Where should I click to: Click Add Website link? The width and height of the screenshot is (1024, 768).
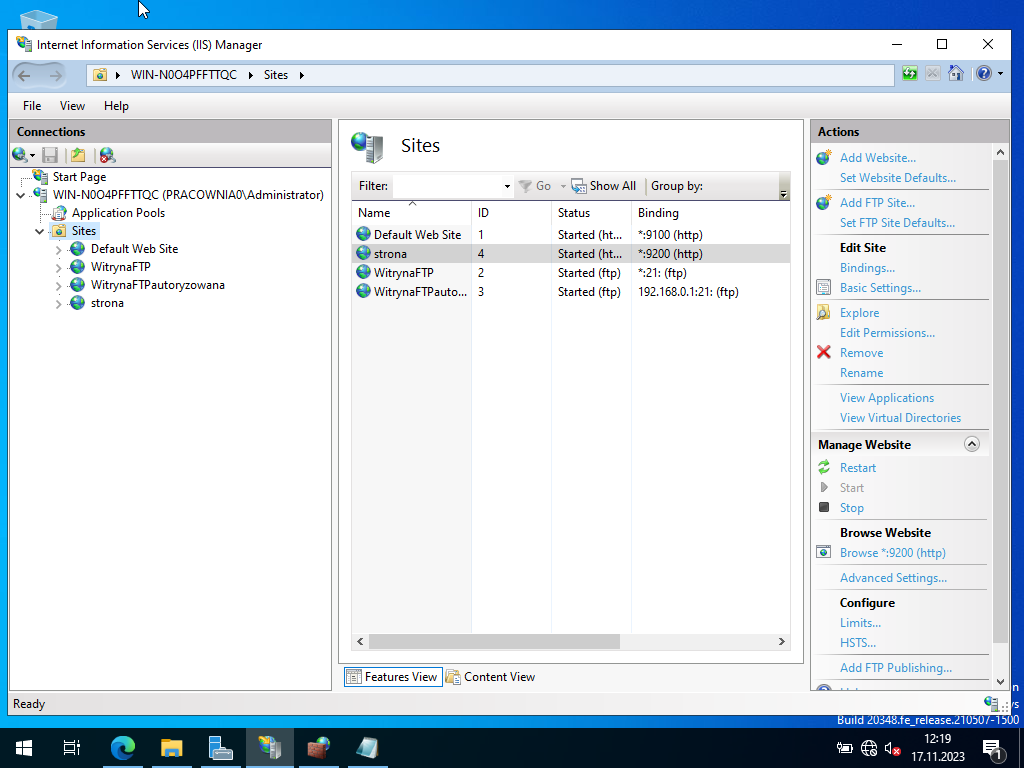878,157
